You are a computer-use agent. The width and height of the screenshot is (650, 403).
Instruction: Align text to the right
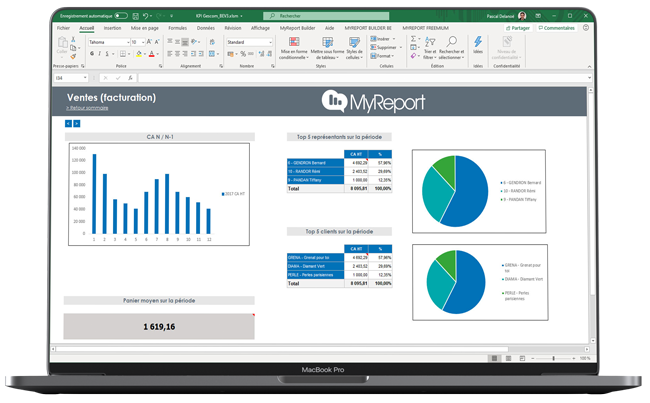tap(185, 54)
